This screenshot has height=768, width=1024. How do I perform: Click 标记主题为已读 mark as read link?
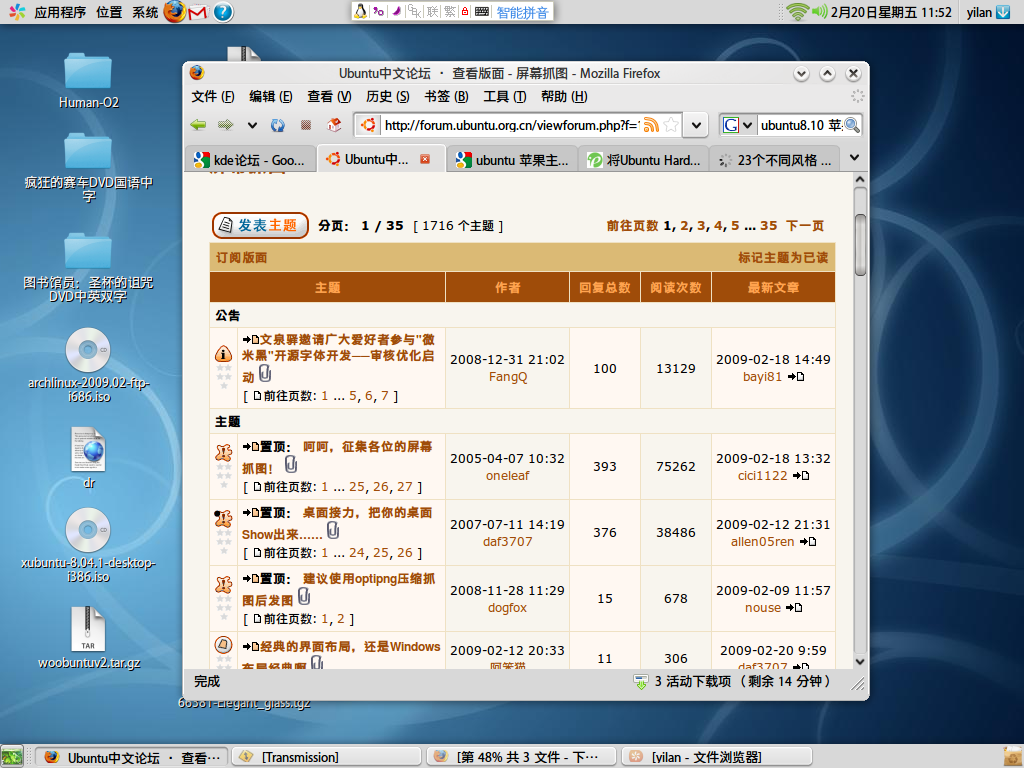point(783,258)
